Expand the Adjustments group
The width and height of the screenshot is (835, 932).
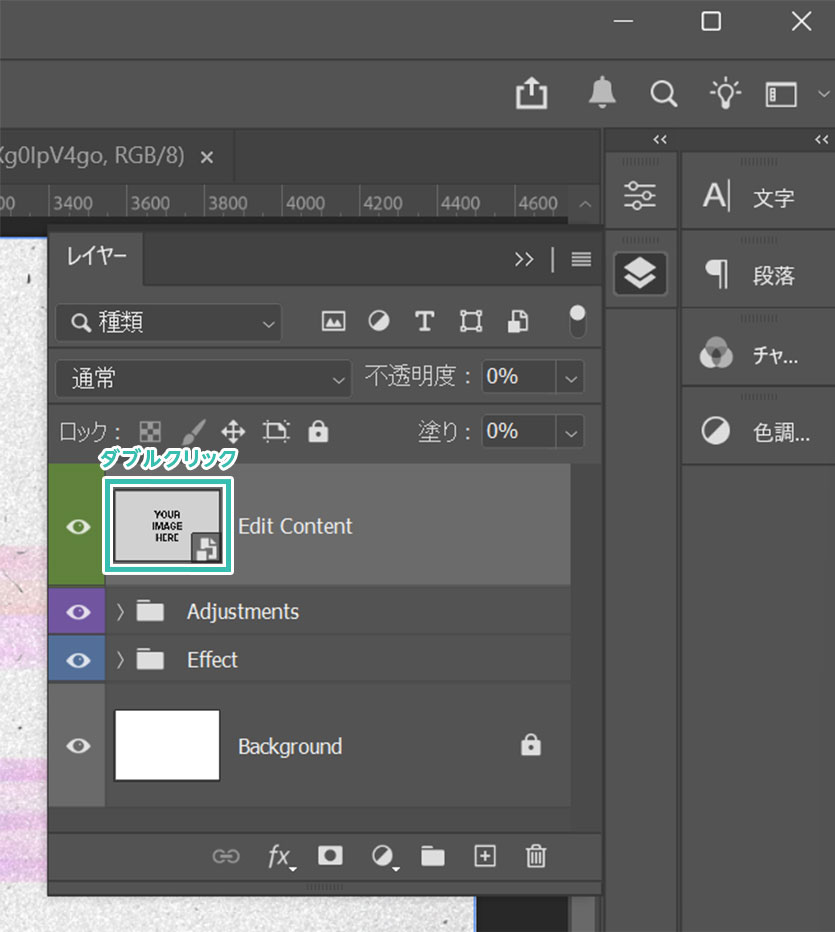point(121,611)
